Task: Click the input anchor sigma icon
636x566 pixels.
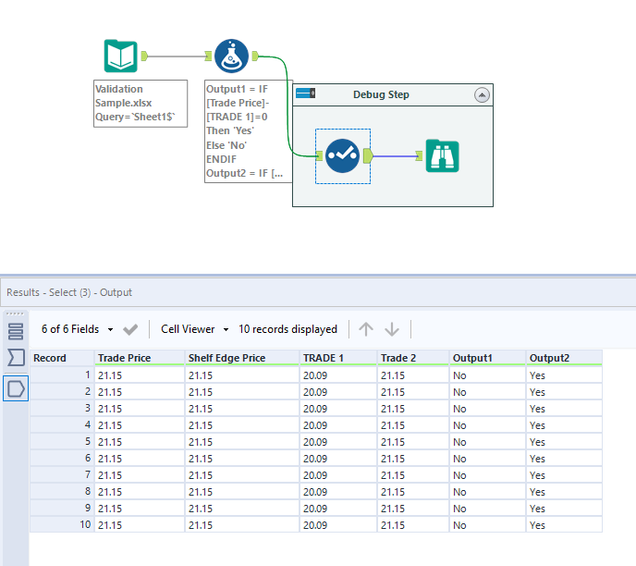Action: tap(15, 359)
